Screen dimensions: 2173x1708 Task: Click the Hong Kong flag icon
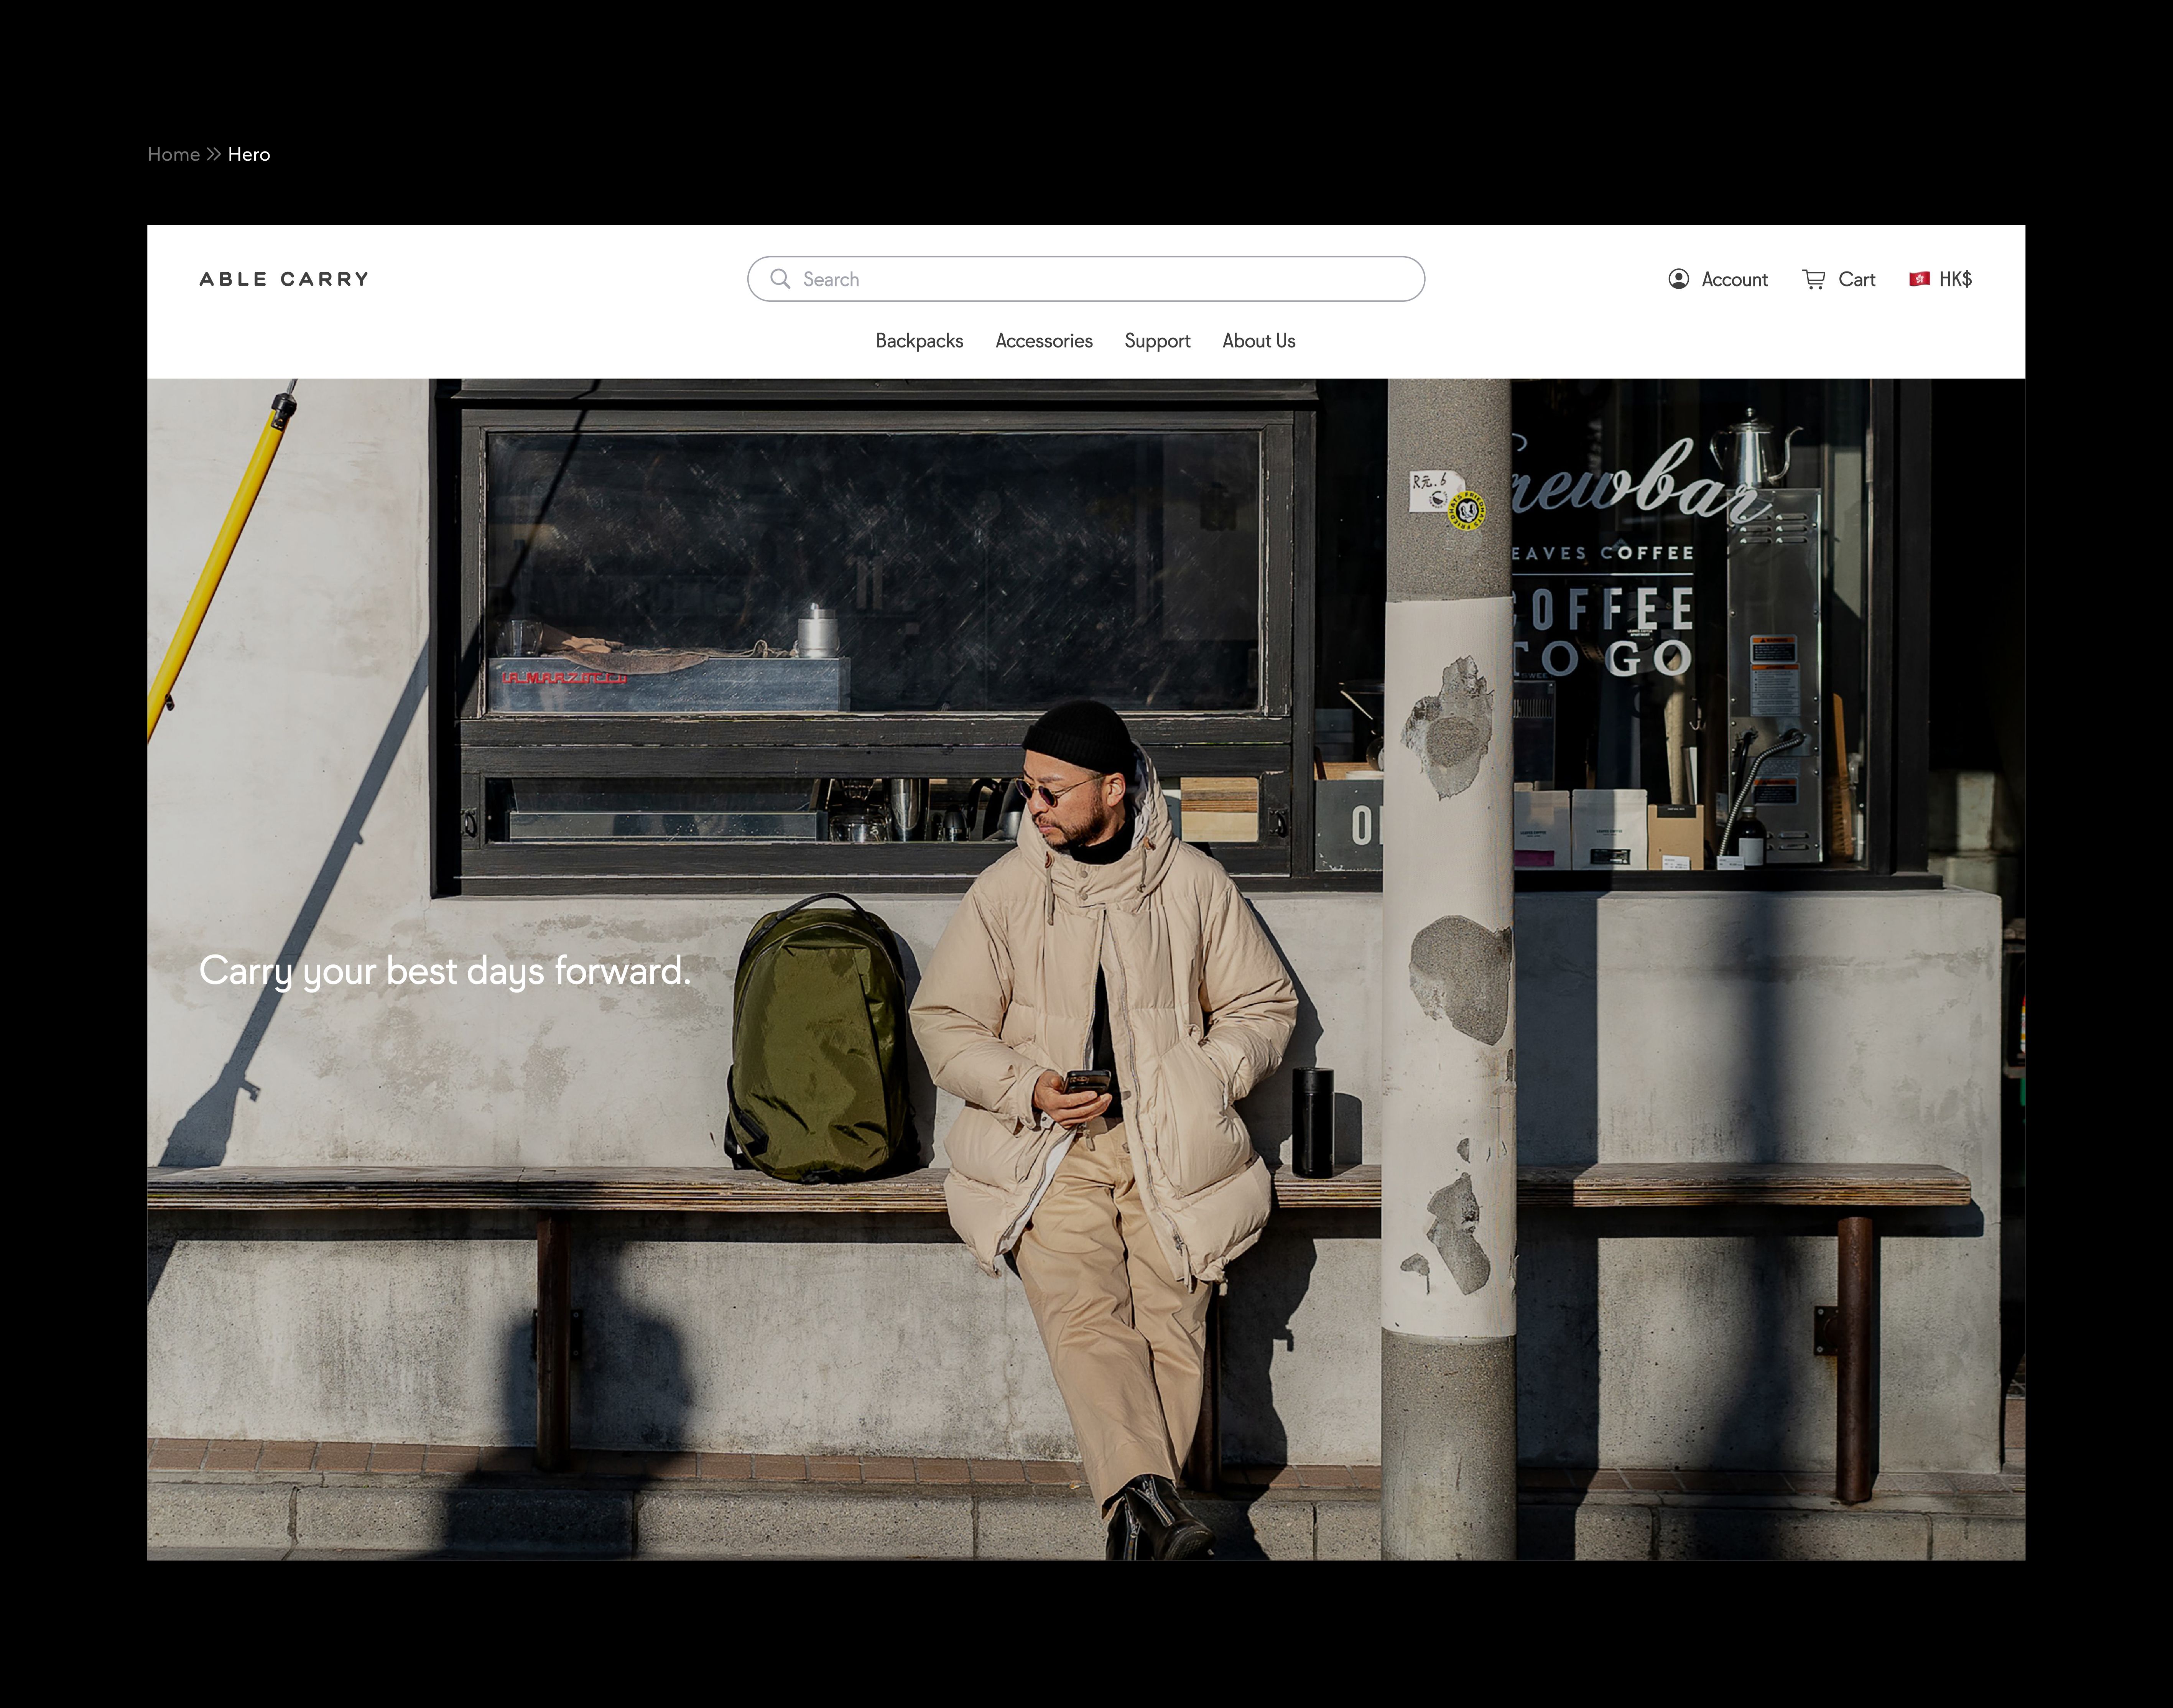[1919, 279]
